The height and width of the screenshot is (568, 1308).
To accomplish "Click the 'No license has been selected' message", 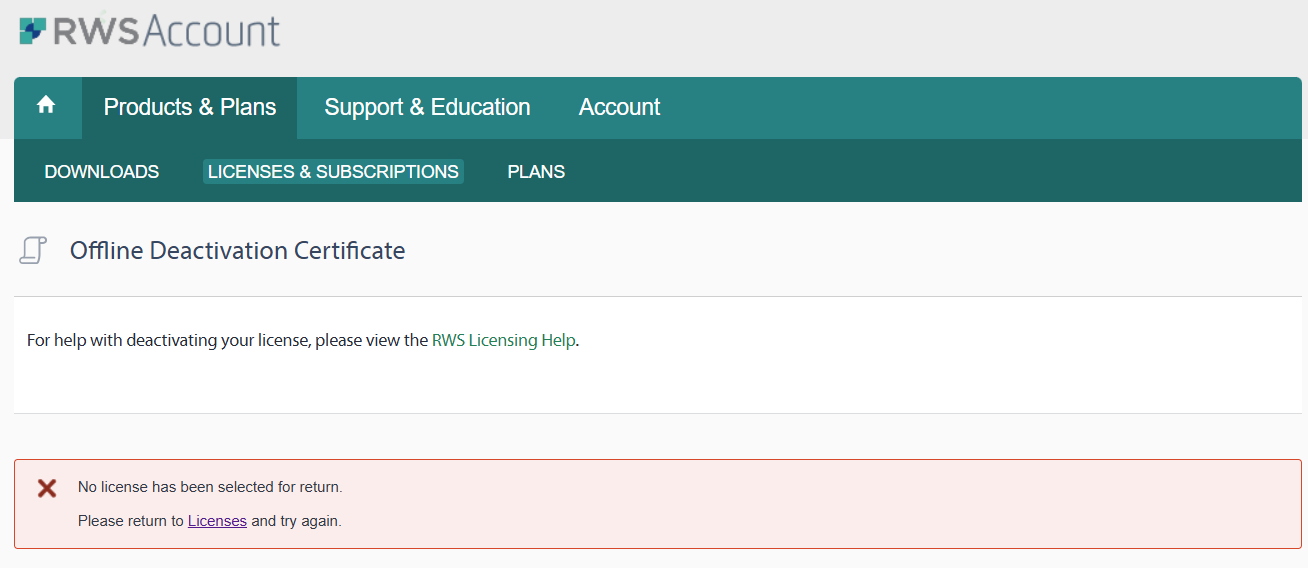I will (210, 487).
